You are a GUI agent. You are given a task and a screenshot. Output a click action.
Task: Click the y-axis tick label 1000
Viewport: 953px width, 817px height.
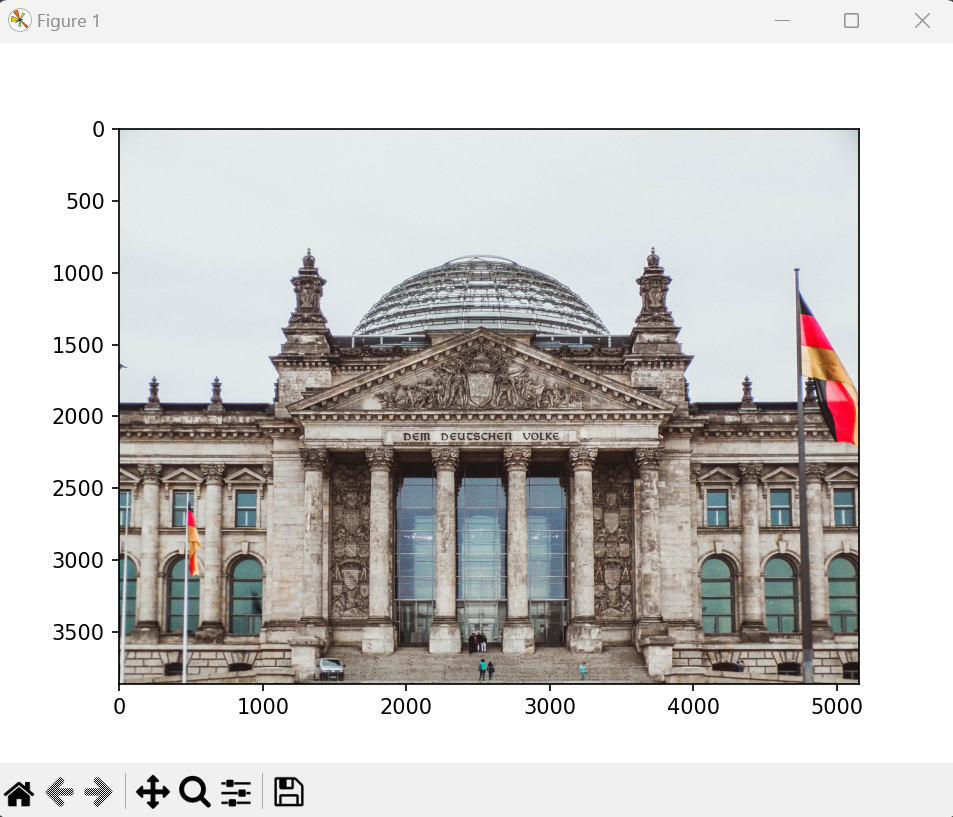tap(78, 273)
